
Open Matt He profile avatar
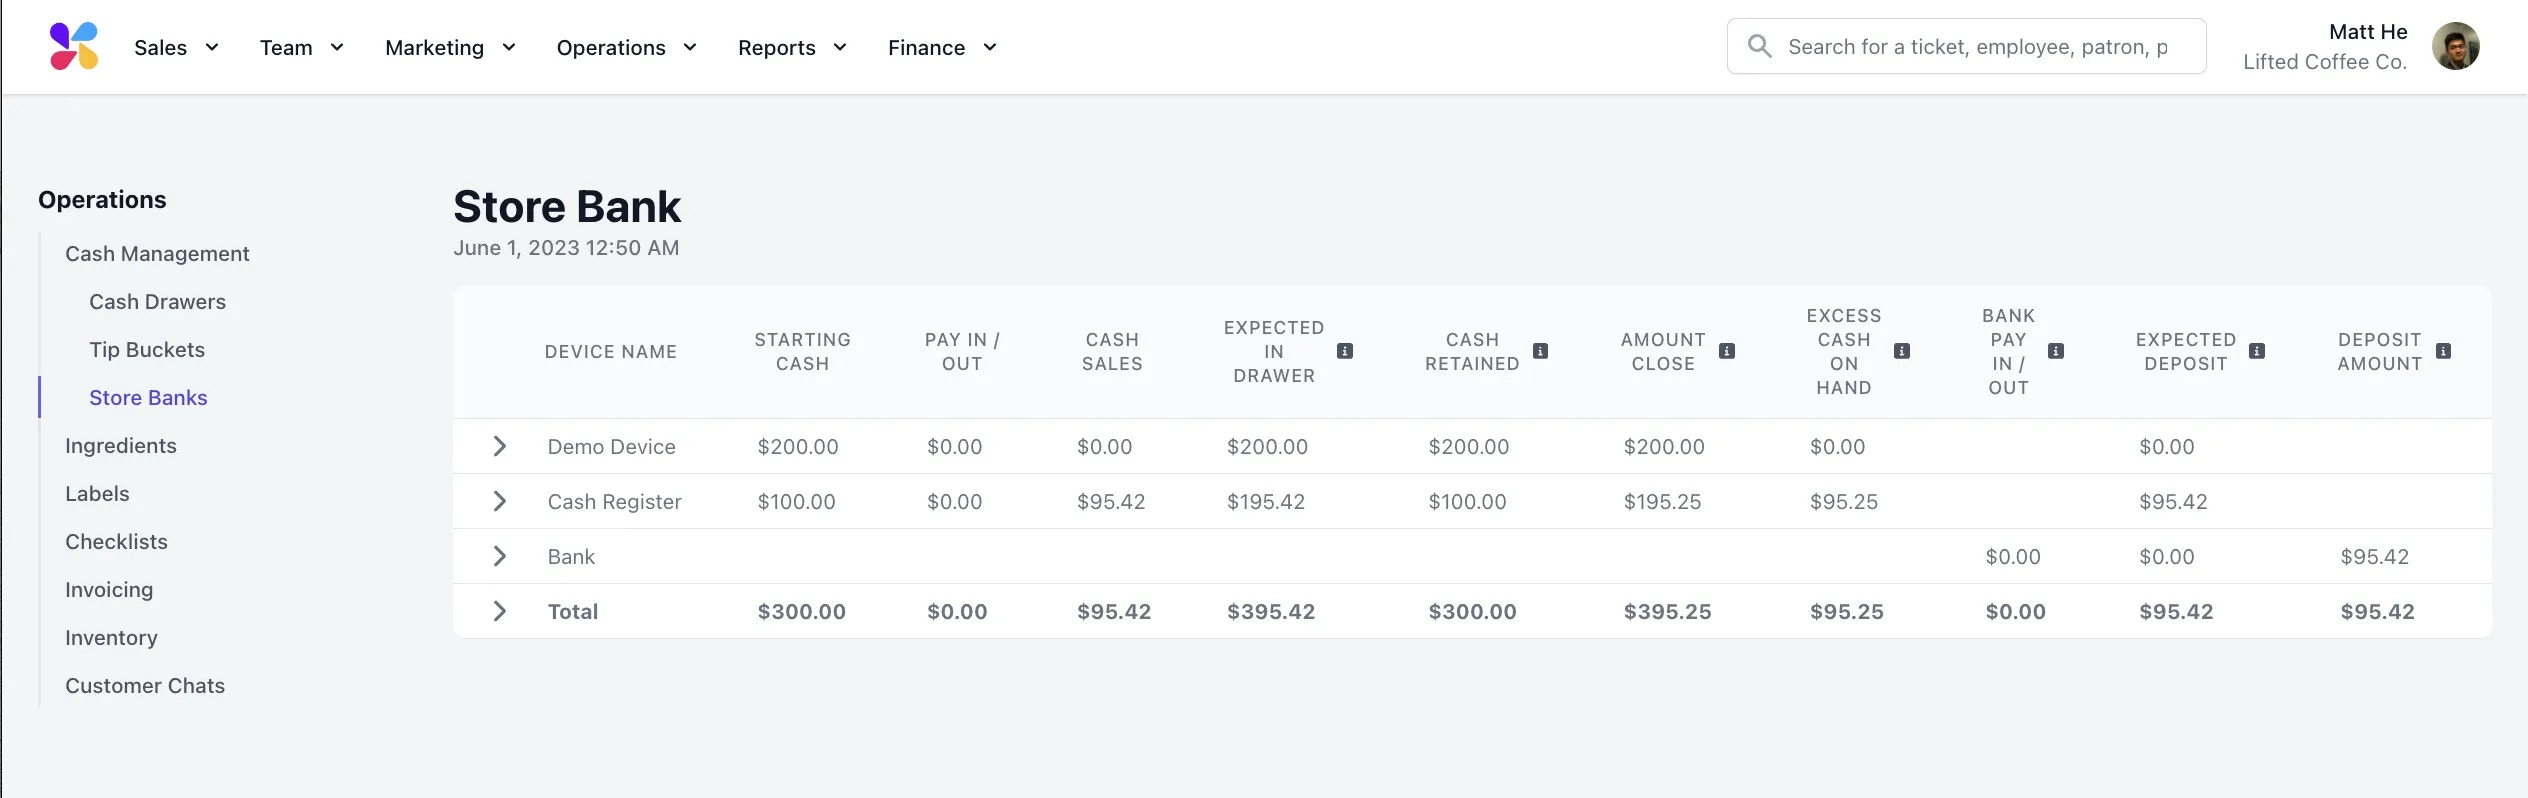[2456, 46]
